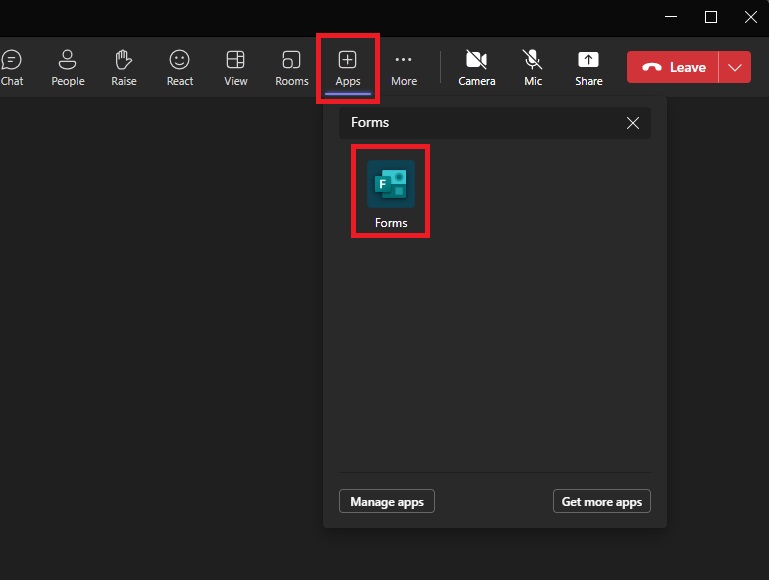Open the React emoji options
The image size is (769, 580).
pyautogui.click(x=179, y=68)
